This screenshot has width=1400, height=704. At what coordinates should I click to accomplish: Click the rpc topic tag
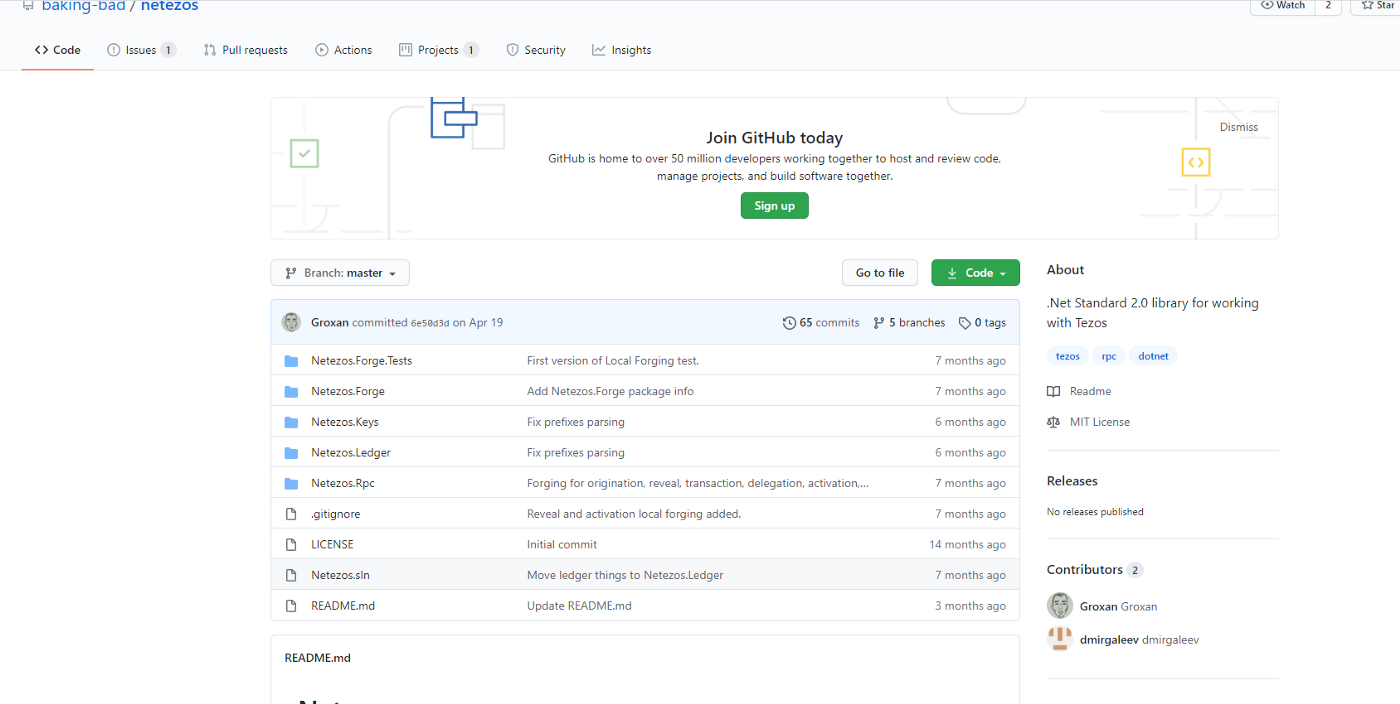point(1109,356)
